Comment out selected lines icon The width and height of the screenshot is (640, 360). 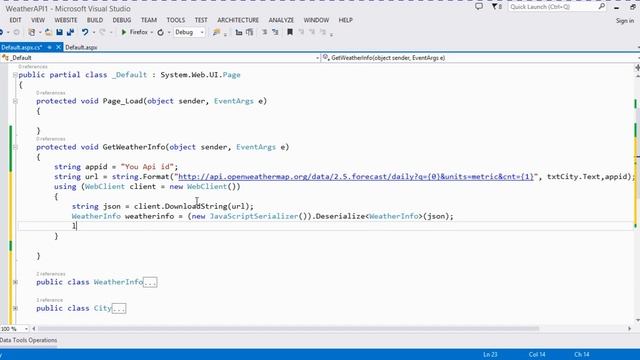coord(264,32)
